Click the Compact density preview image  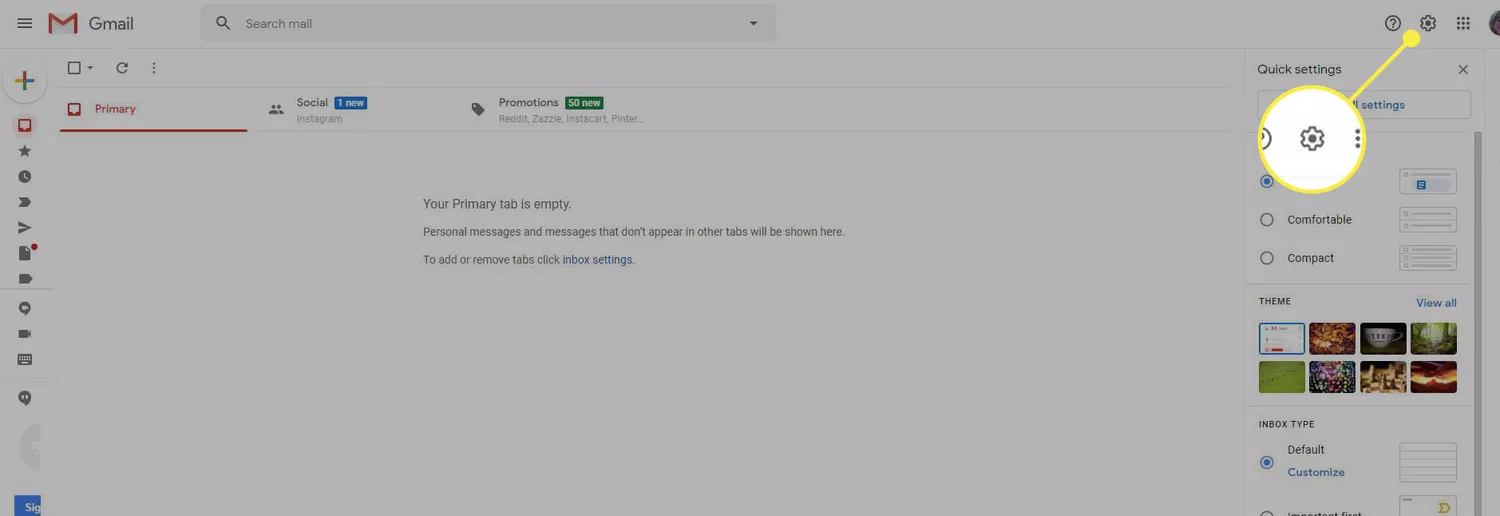click(x=1428, y=258)
